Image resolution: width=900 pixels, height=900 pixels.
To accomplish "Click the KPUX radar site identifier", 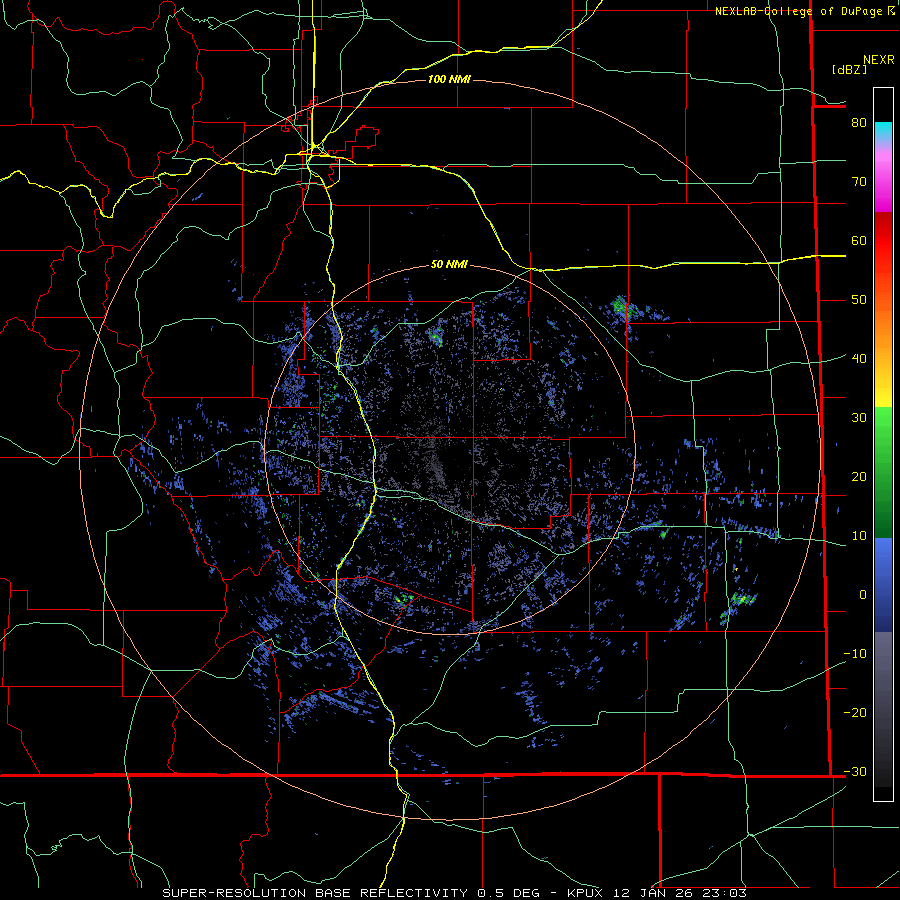I will coord(584,893).
